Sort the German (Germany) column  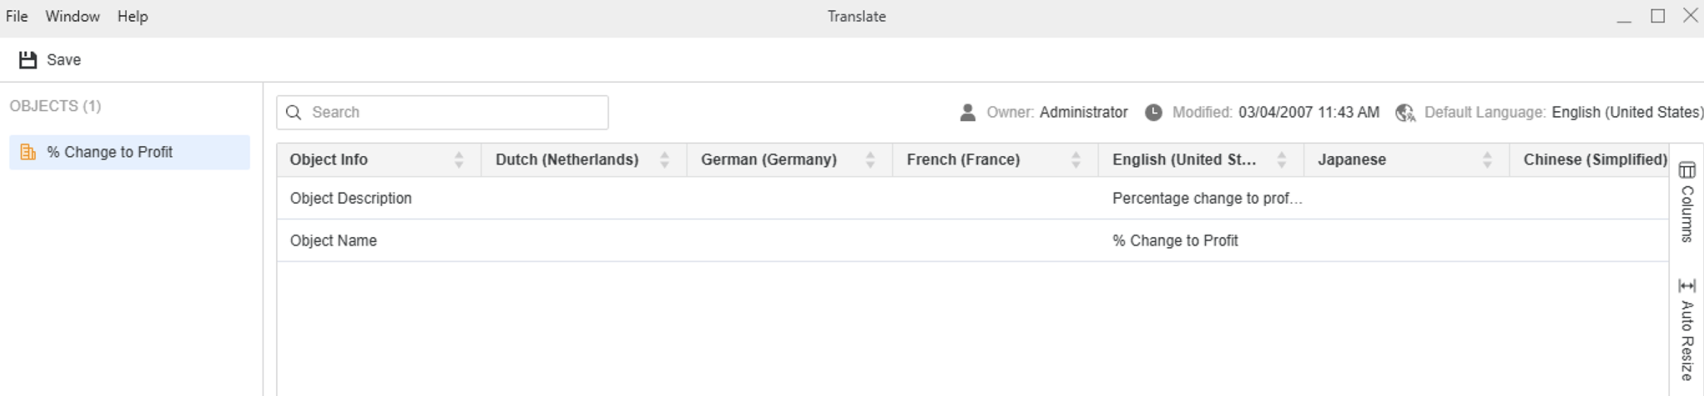pyautogui.click(x=870, y=160)
